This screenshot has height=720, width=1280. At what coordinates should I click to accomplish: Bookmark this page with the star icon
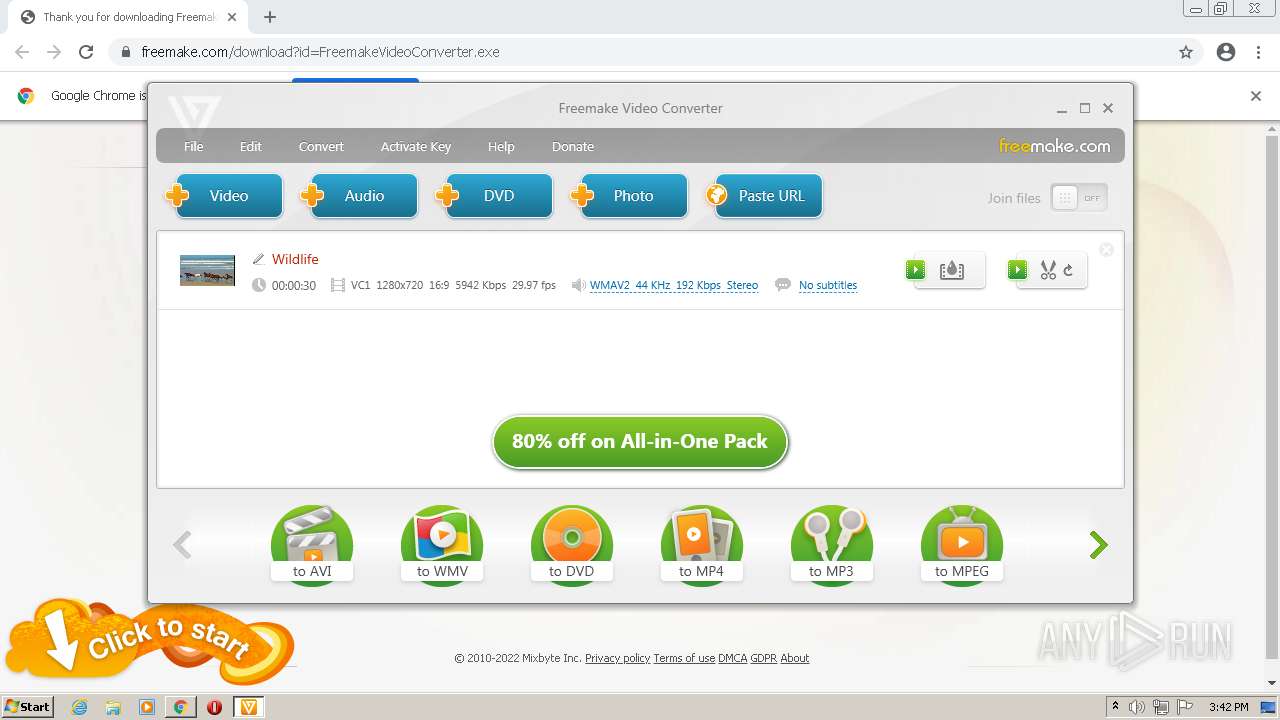click(1186, 52)
